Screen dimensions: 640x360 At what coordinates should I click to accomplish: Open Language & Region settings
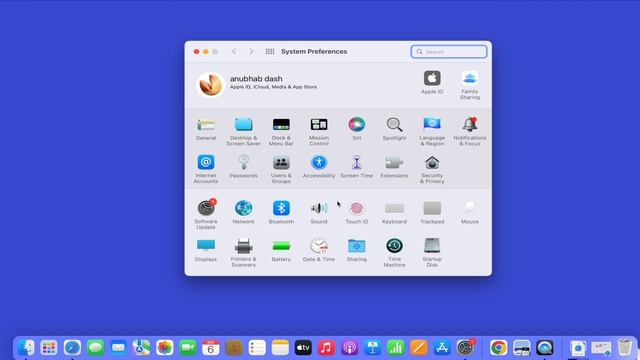click(x=432, y=131)
